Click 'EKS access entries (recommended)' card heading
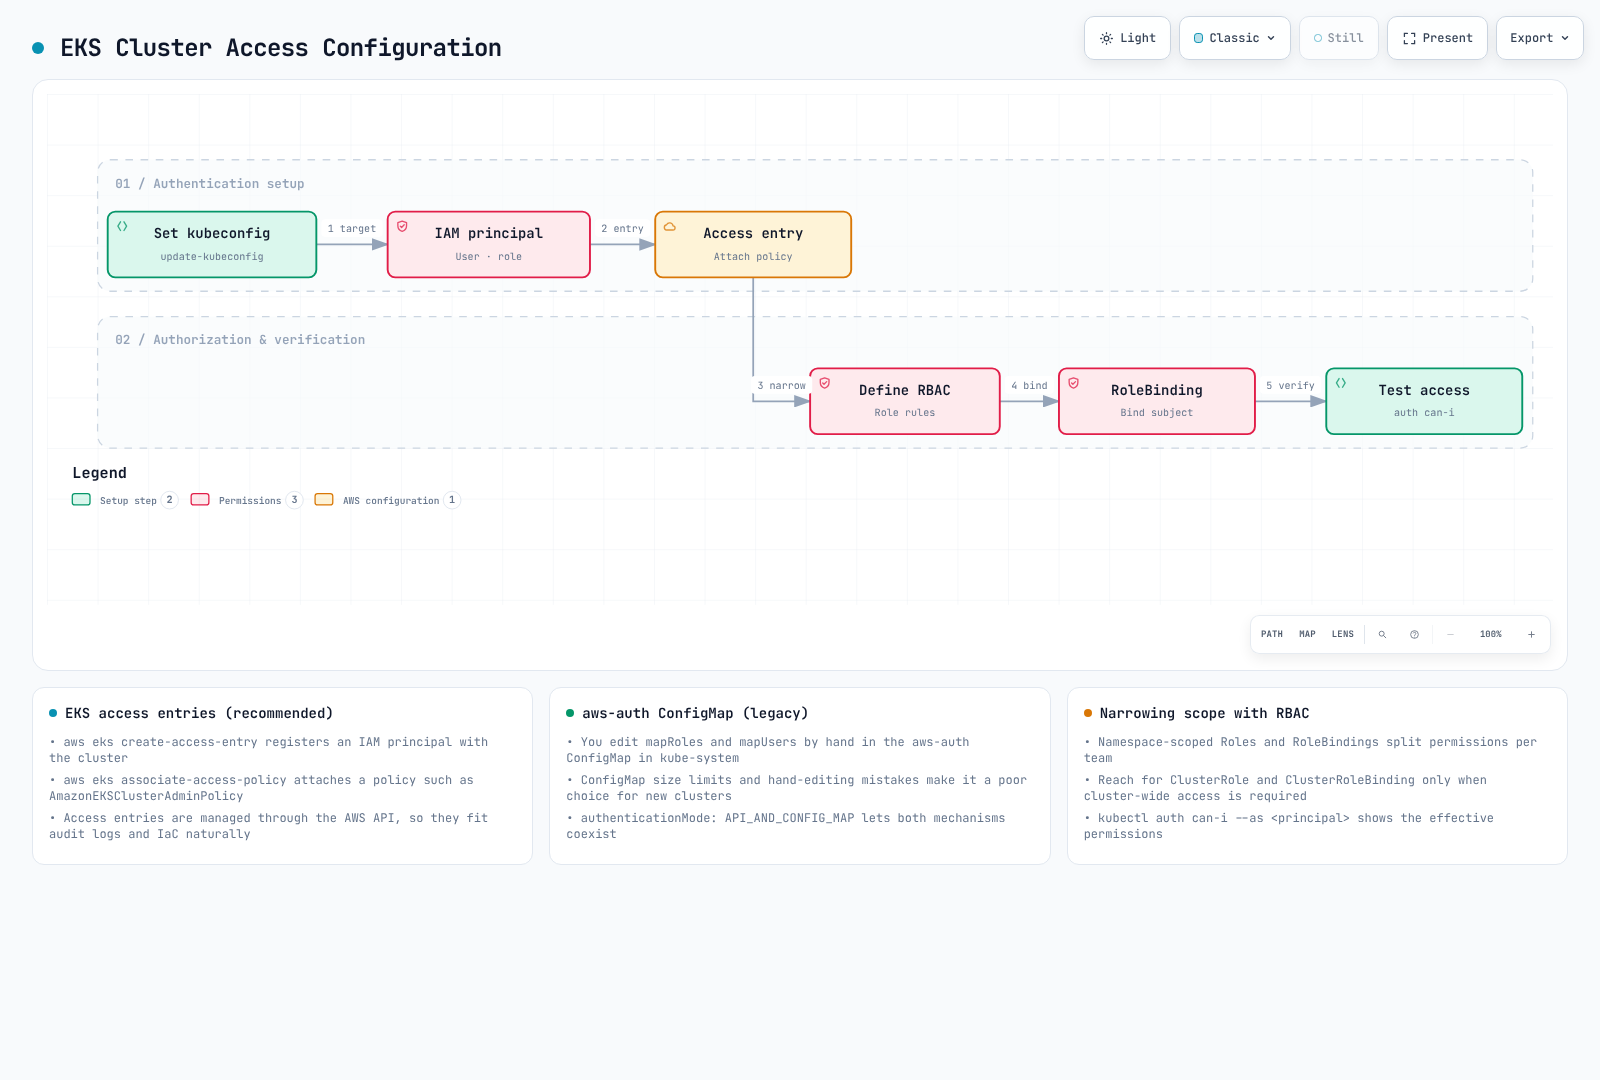 [x=199, y=713]
